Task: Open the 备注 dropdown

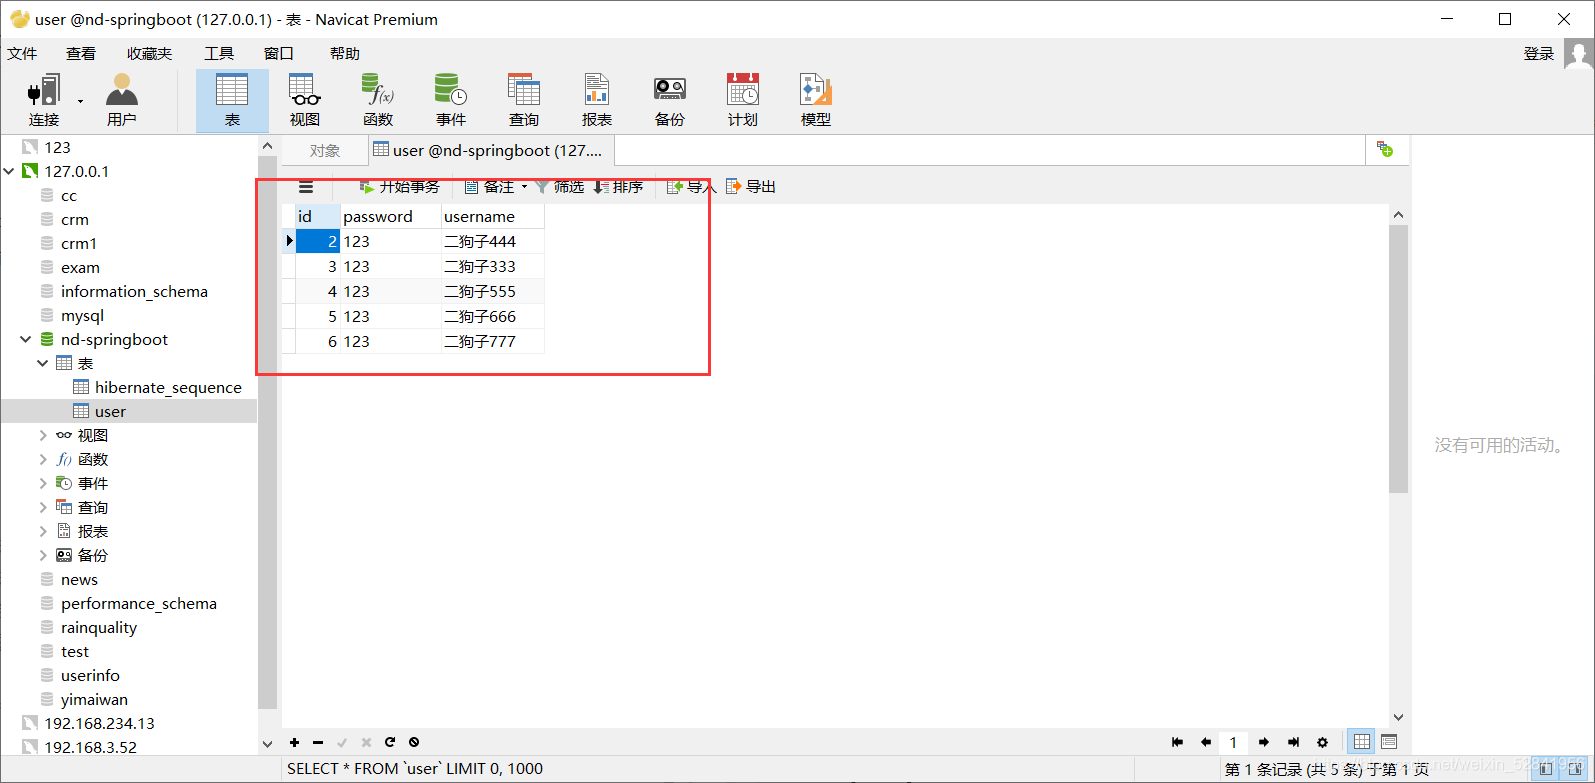Action: 497,187
